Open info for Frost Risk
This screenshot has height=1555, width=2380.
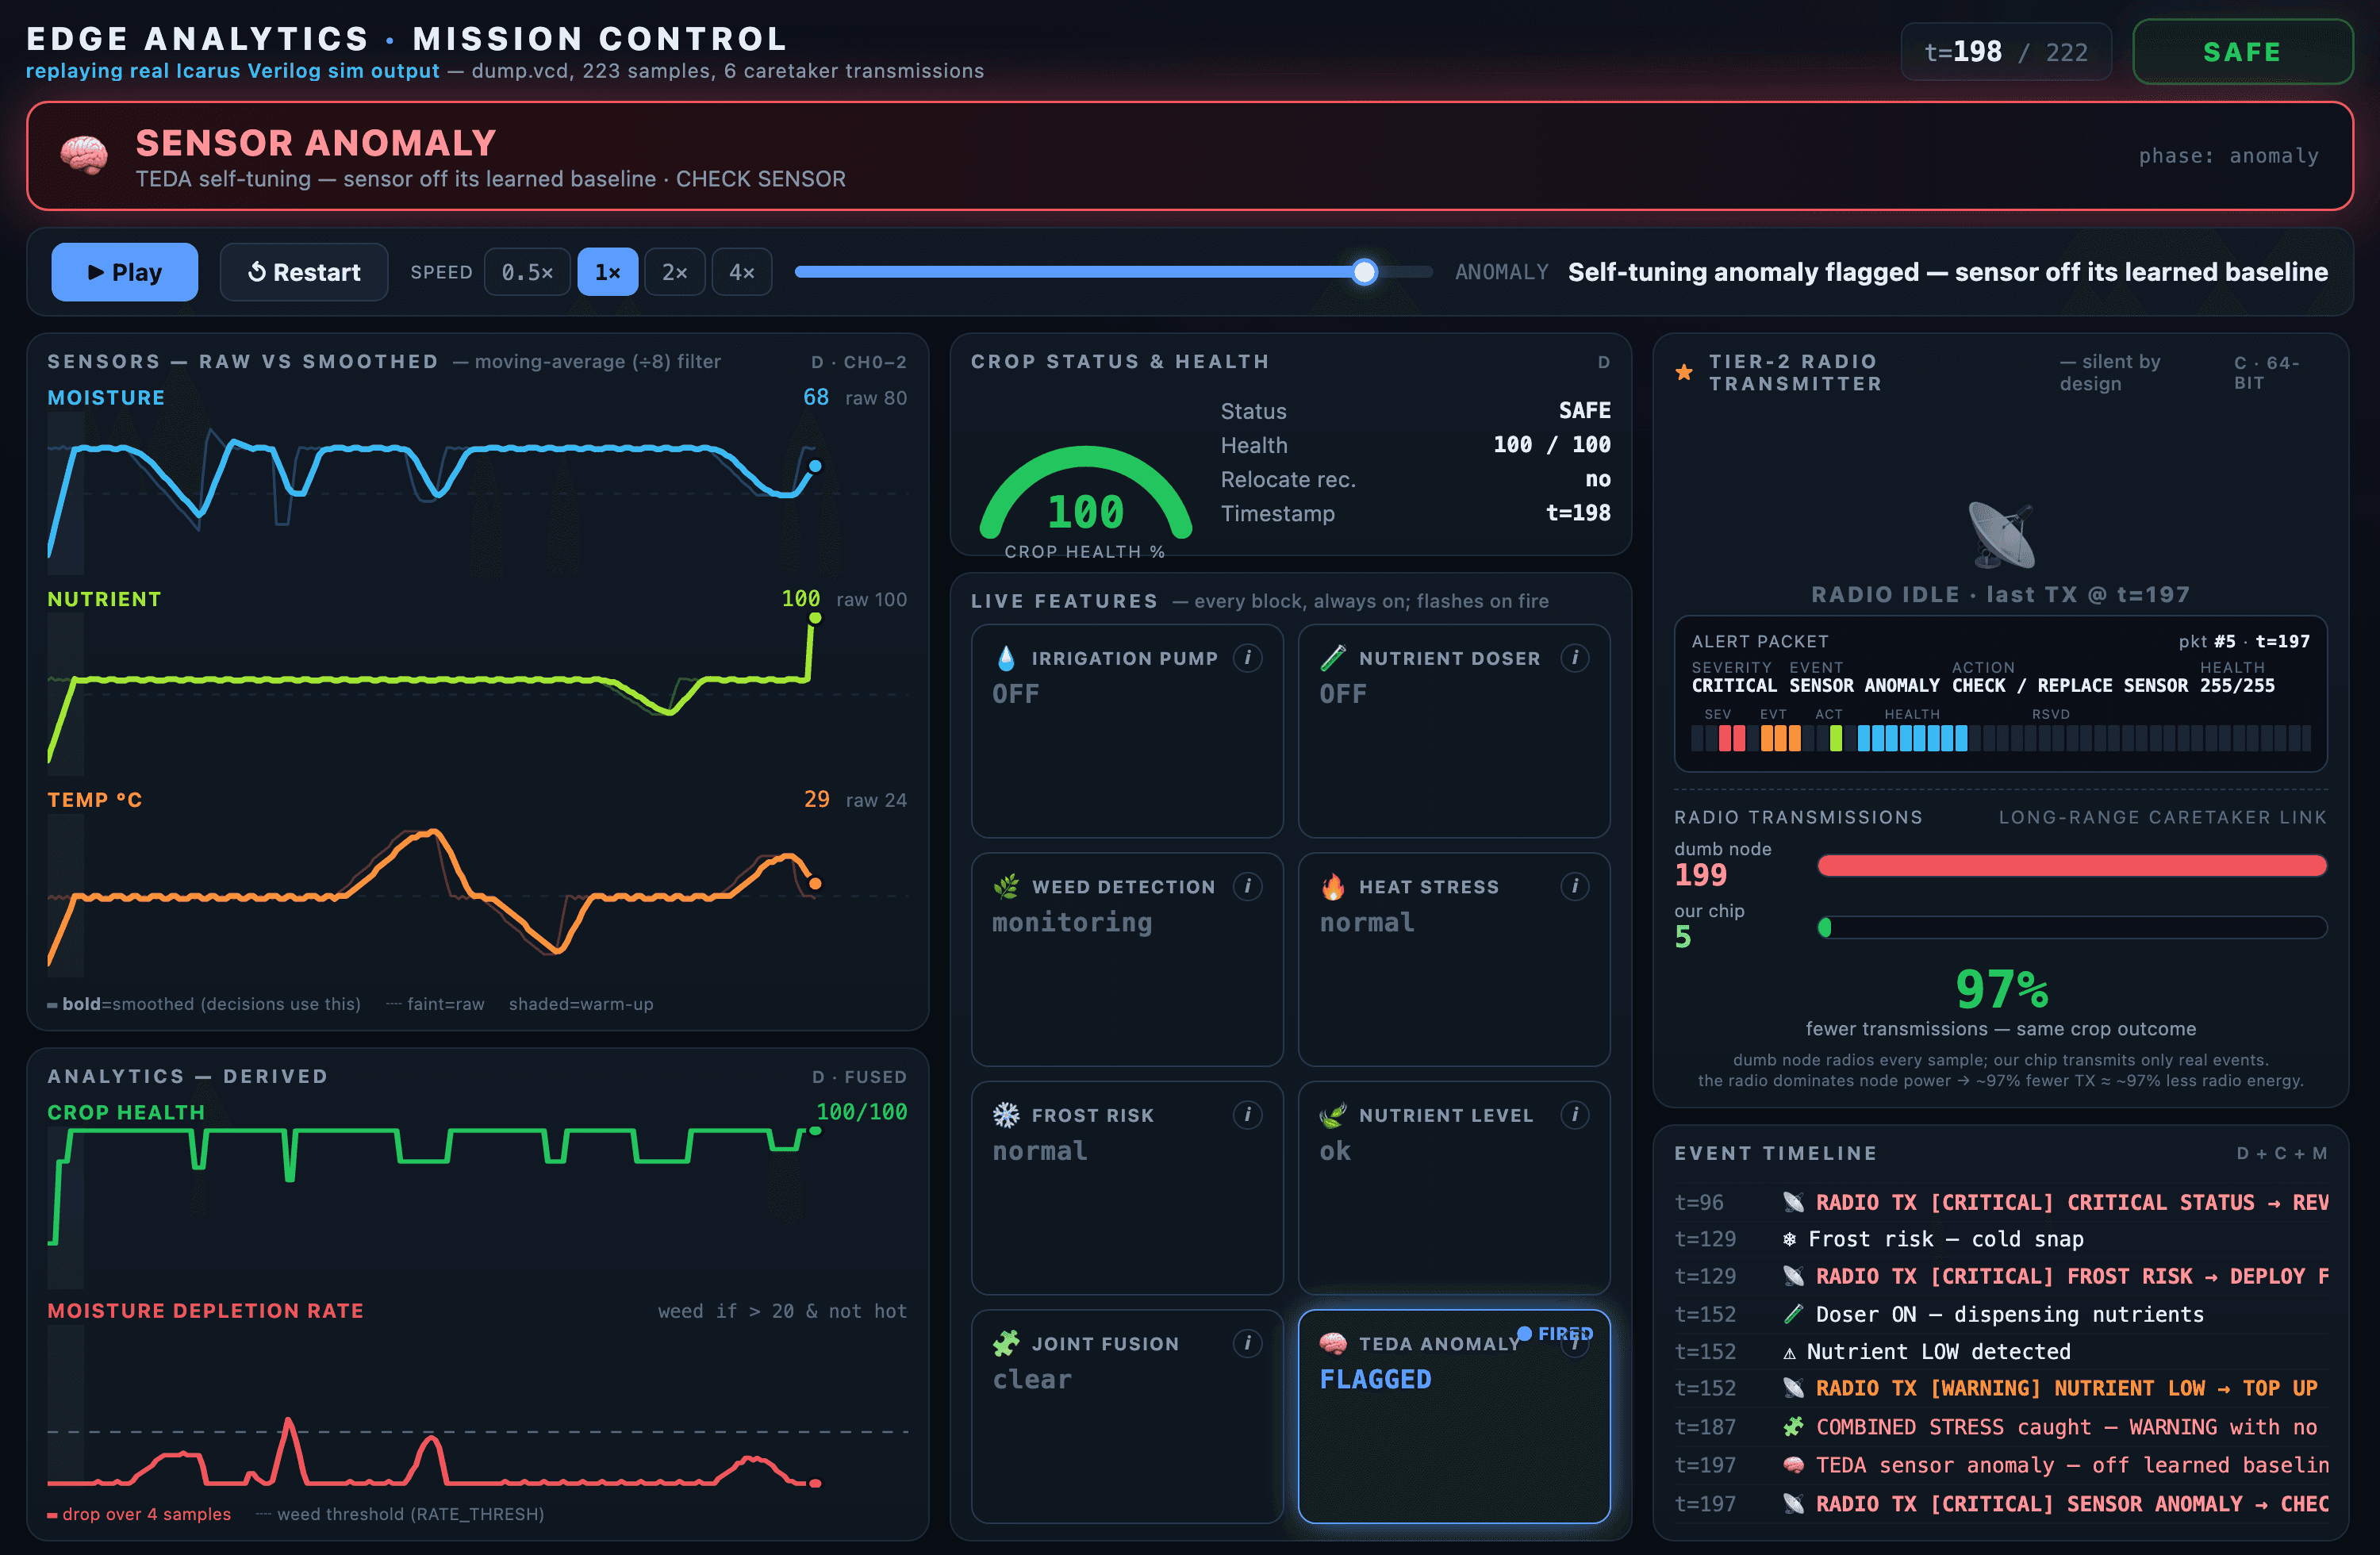[1247, 1114]
